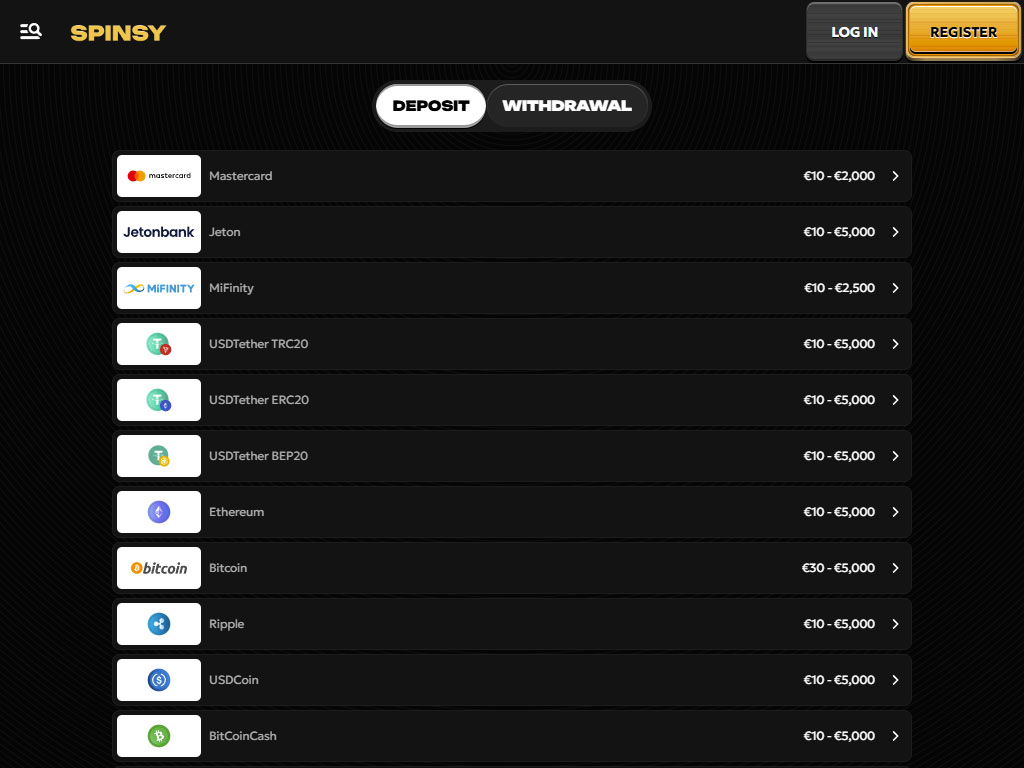This screenshot has height=768, width=1024.
Task: Open the menu search icon
Action: [31, 31]
